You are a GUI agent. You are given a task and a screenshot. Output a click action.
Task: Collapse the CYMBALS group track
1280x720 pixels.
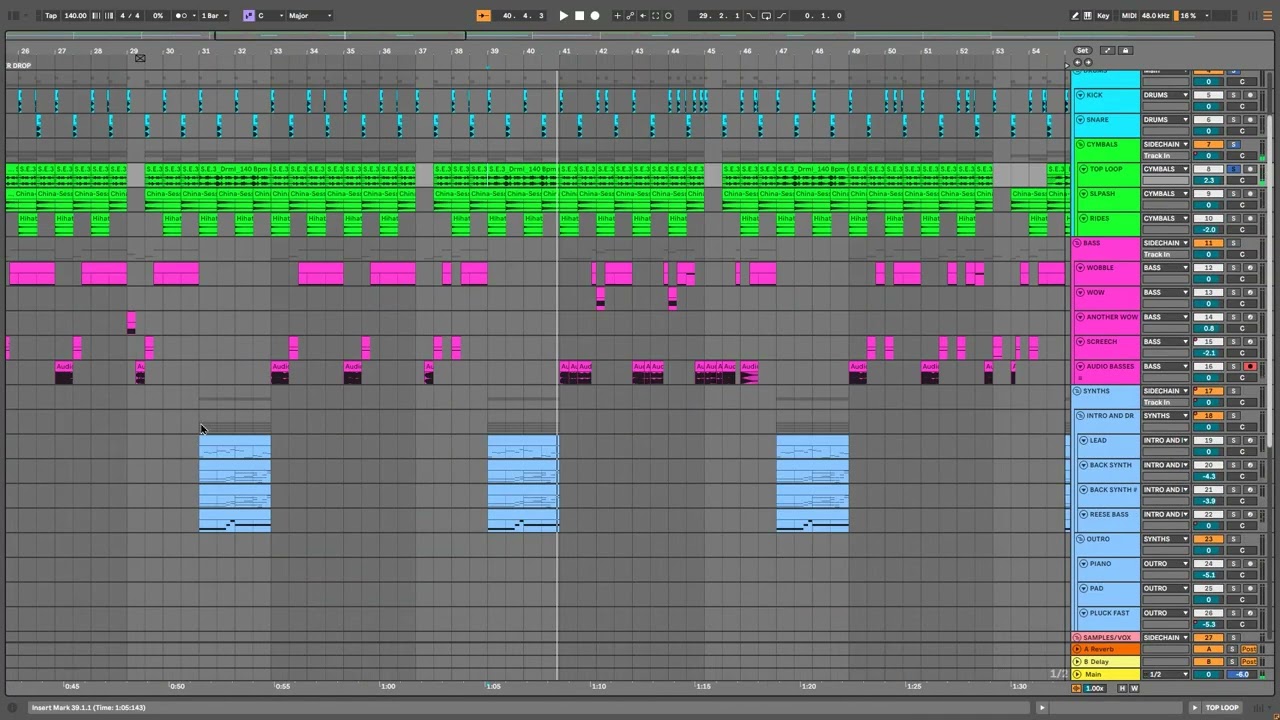click(x=1080, y=144)
